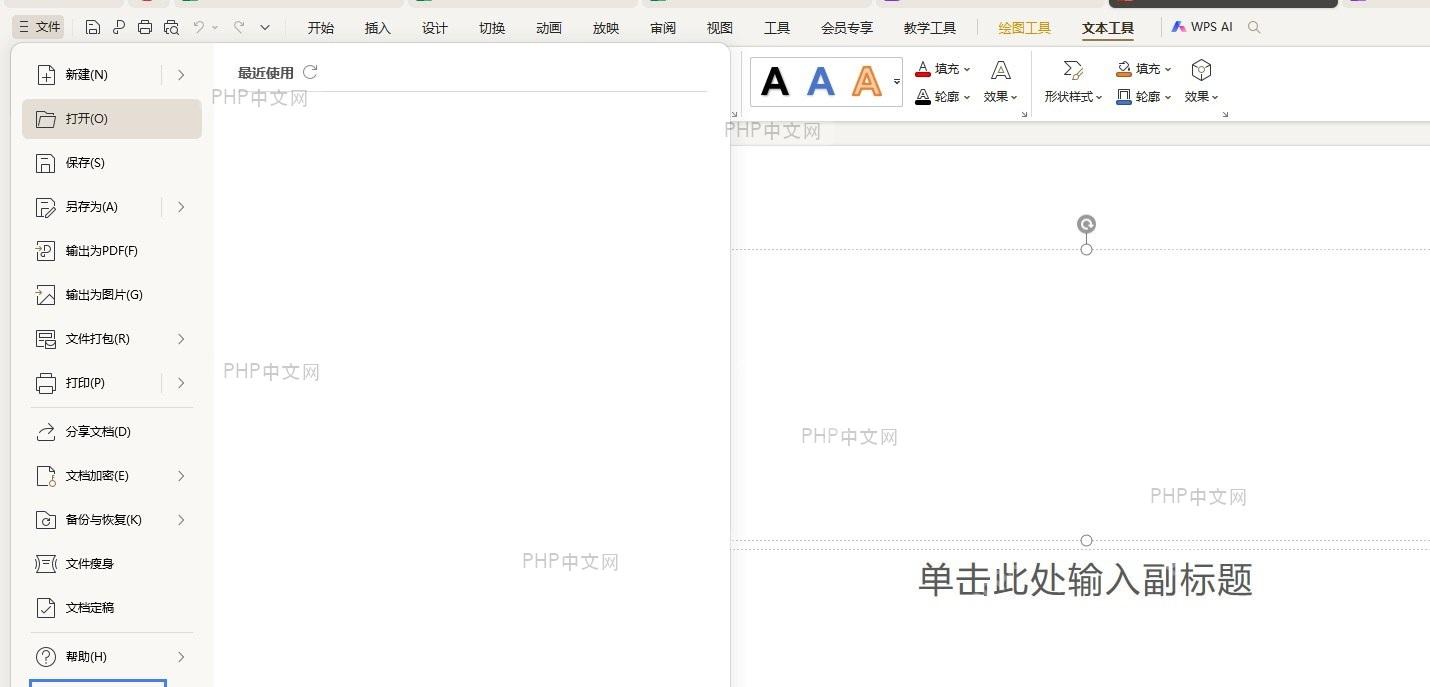This screenshot has width=1430, height=687.
Task: Click the search magnifier next to WPS AI
Action: 1254,28
